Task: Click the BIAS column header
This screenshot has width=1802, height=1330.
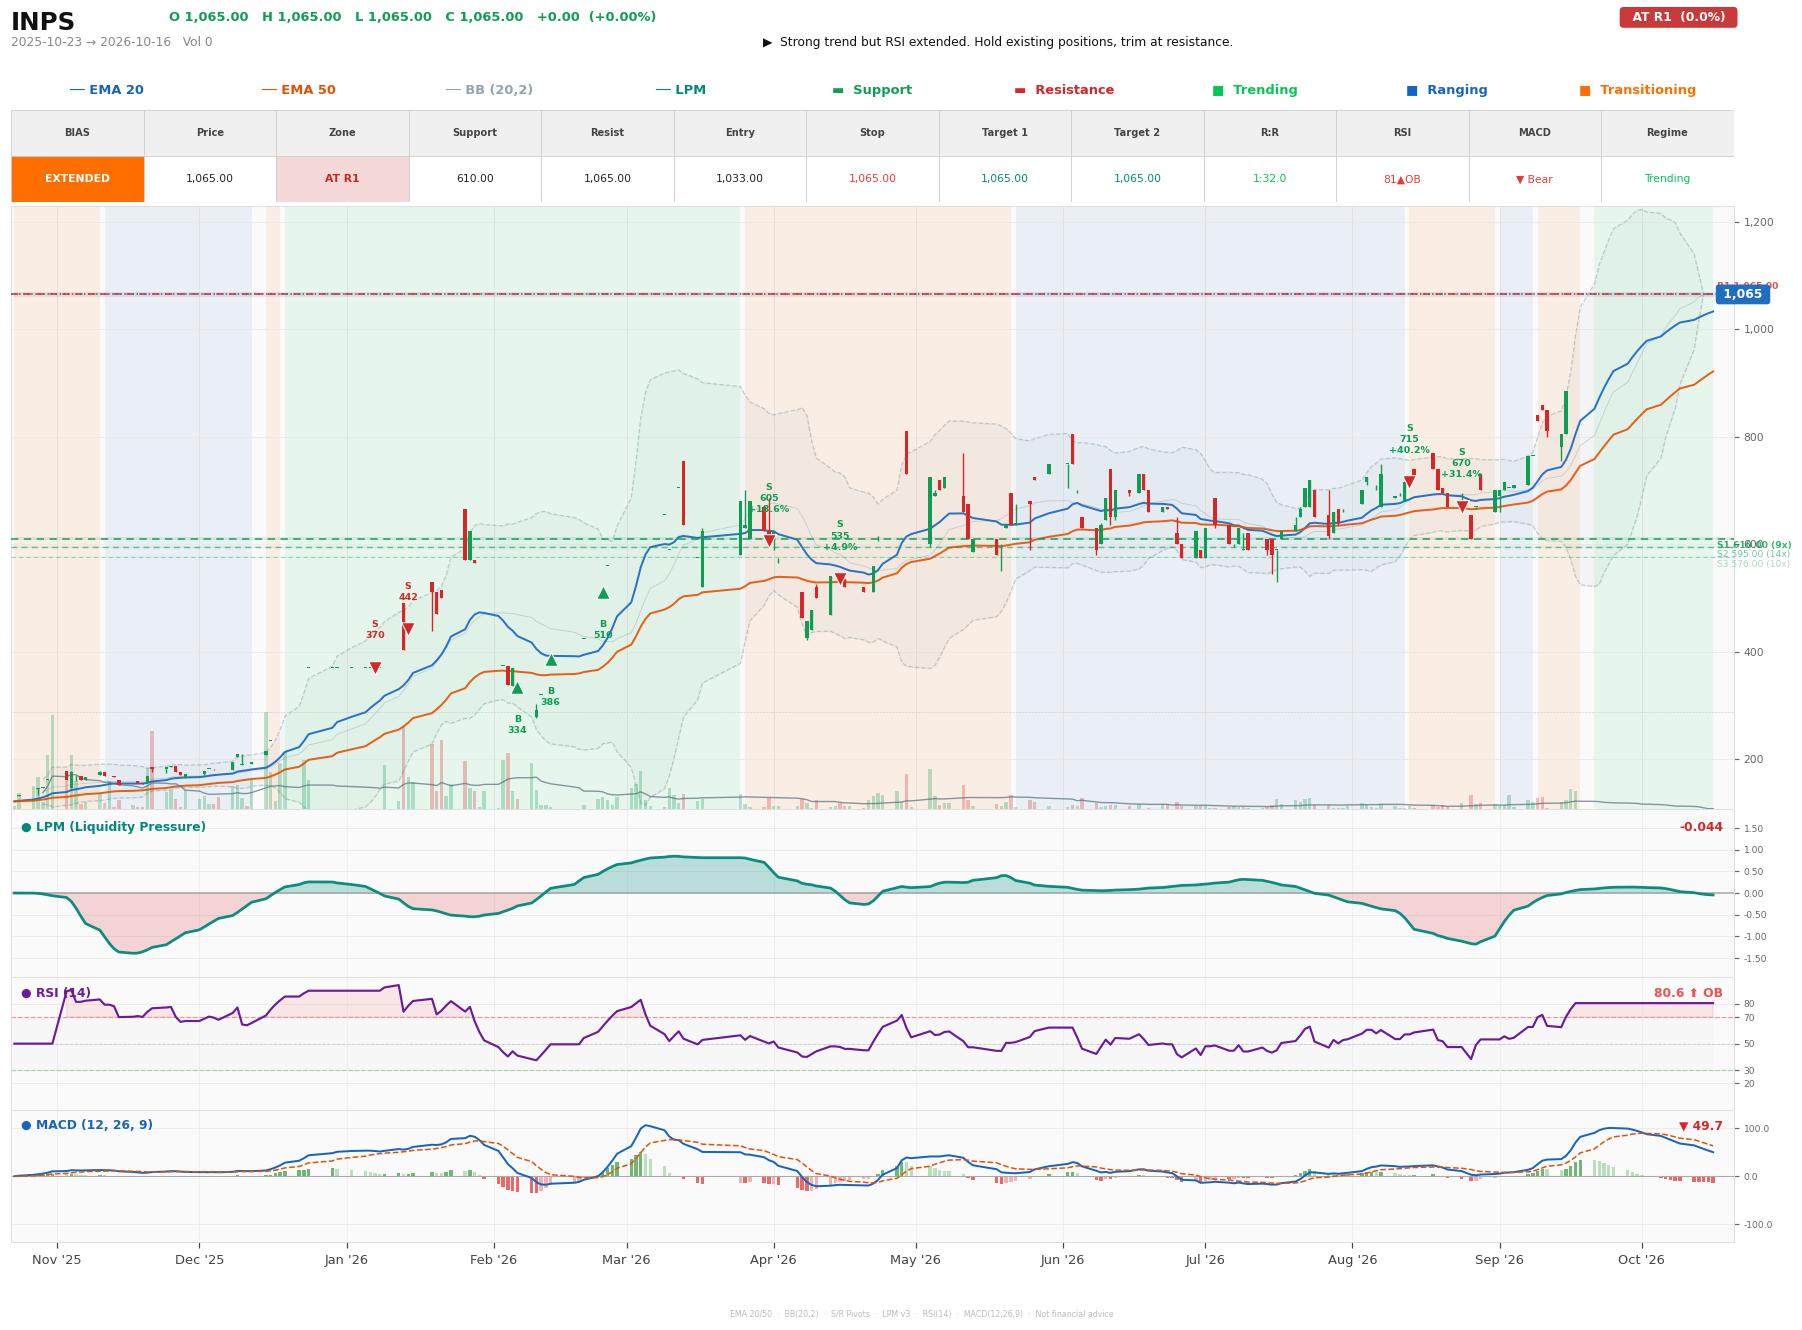Action: pyautogui.click(x=77, y=133)
